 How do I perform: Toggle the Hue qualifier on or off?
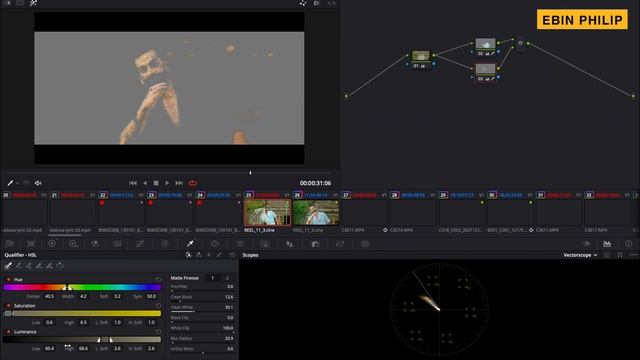[x=8, y=280]
